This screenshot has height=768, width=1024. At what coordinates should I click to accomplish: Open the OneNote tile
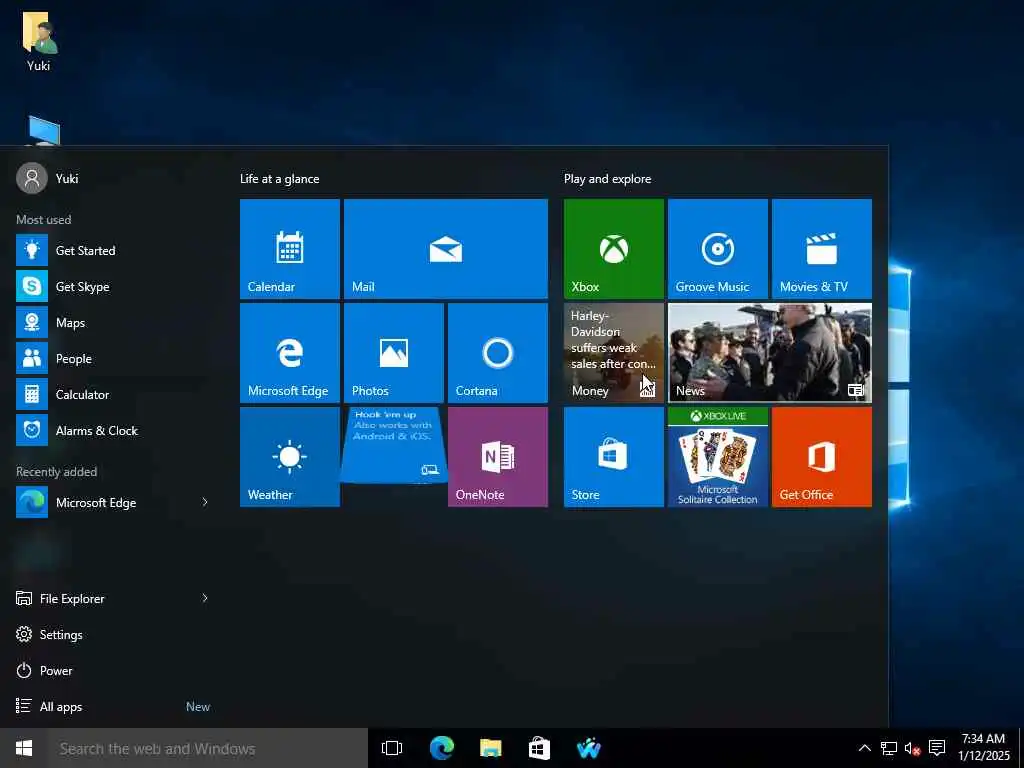pyautogui.click(x=498, y=456)
